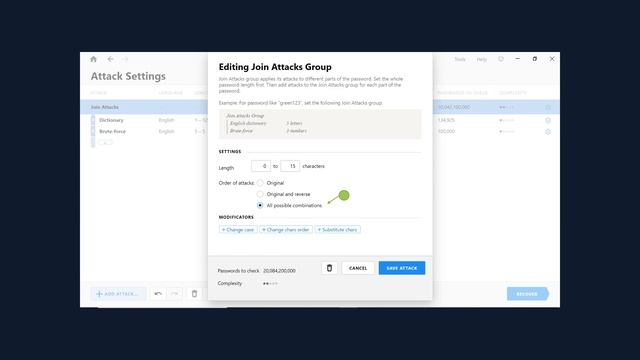Add the Change case modificator
The width and height of the screenshot is (640, 360).
click(238, 230)
